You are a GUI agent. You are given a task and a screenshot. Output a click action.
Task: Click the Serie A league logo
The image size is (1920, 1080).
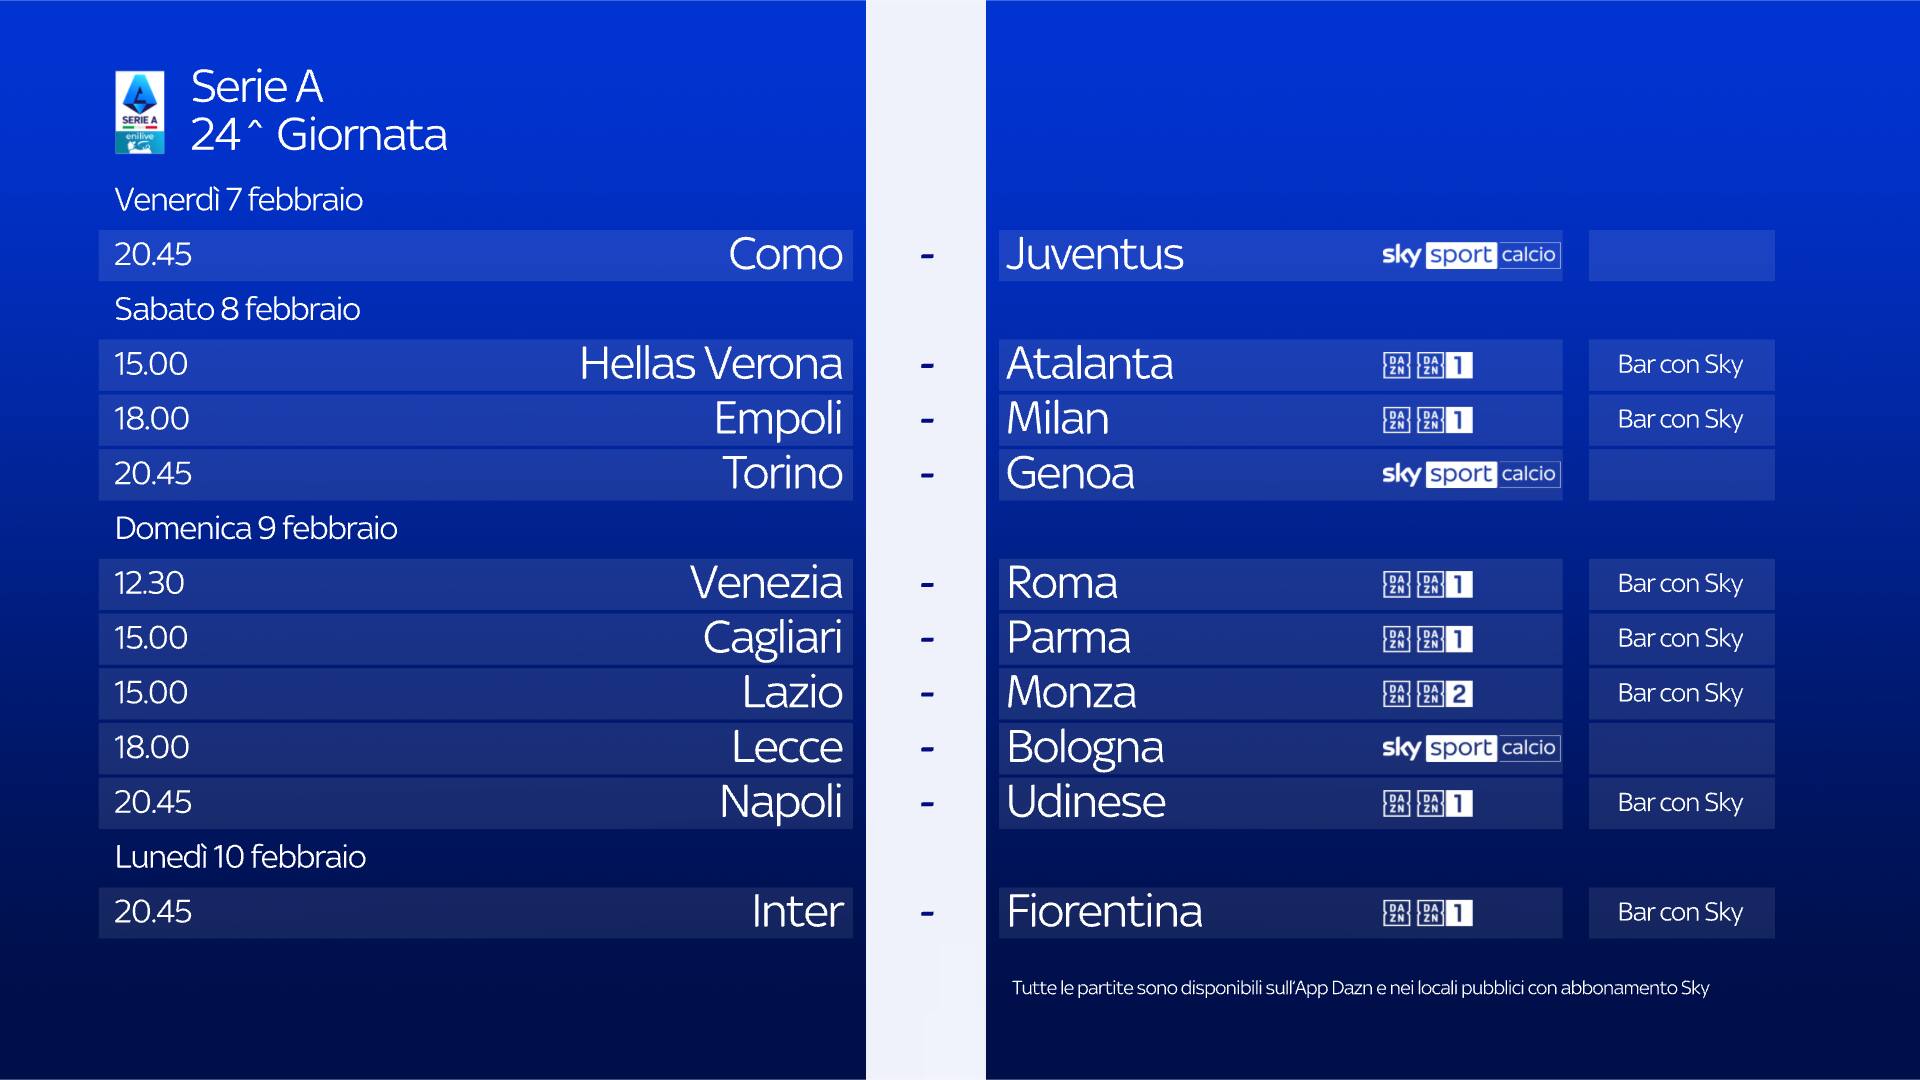(140, 112)
